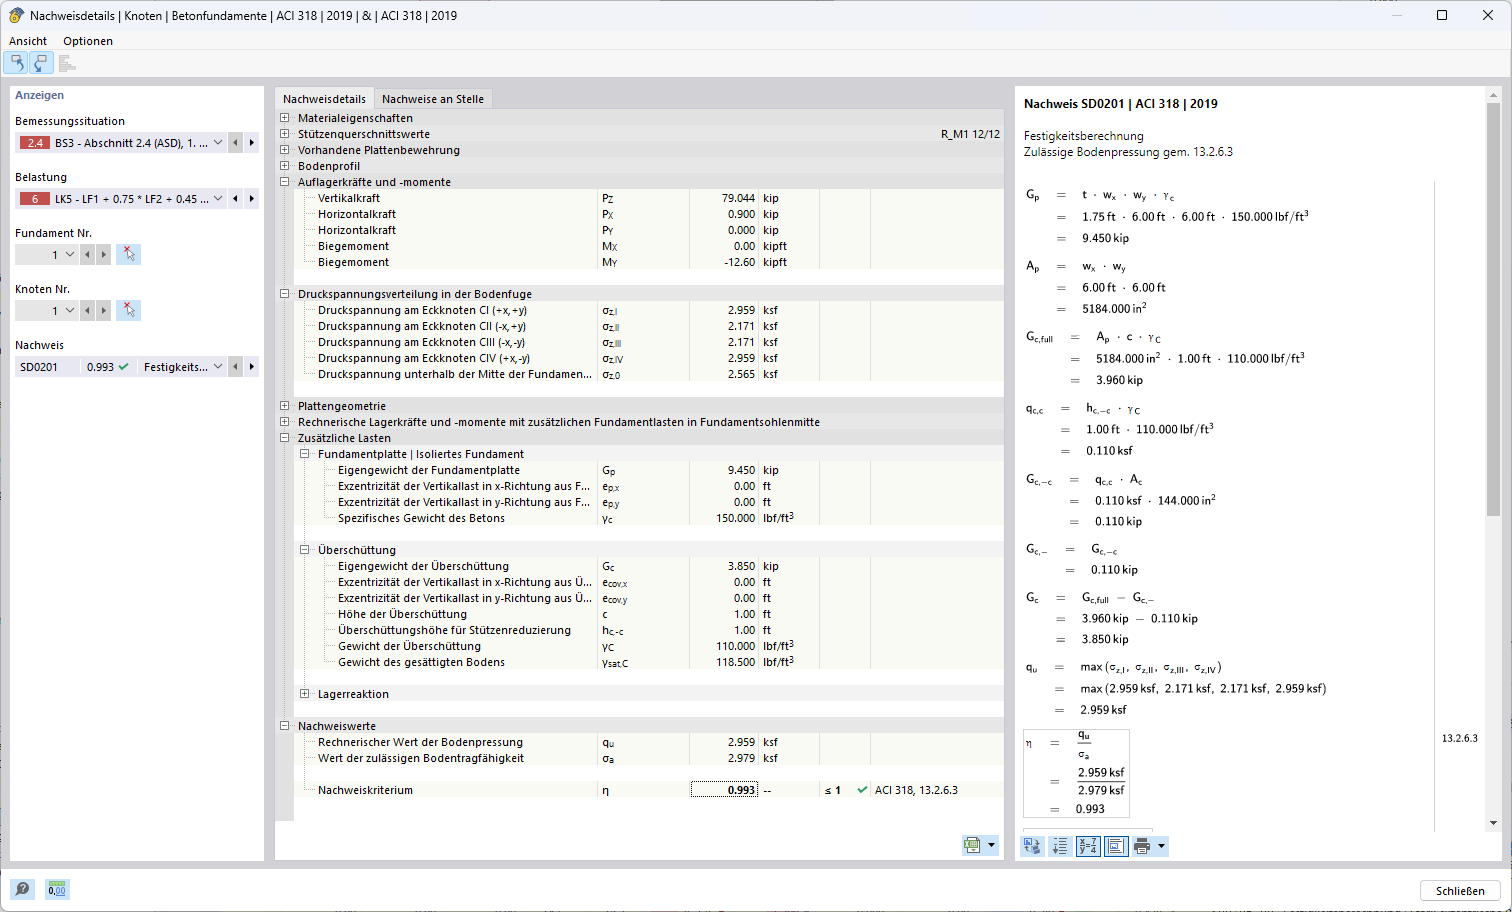
Task: Activate the relation view icon beside the list icon
Action: pyautogui.click(x=1031, y=845)
